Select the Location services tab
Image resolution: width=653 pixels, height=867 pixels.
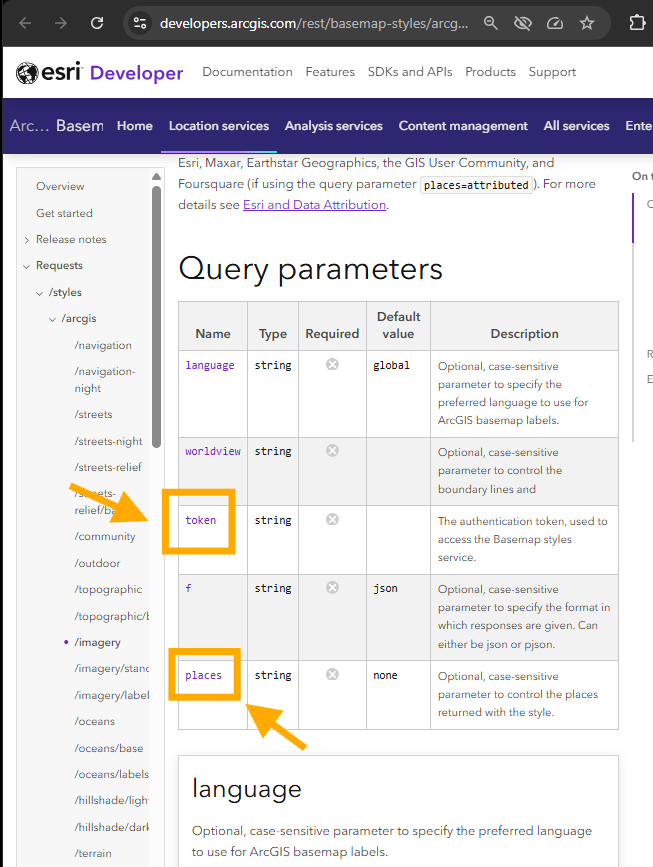click(219, 126)
